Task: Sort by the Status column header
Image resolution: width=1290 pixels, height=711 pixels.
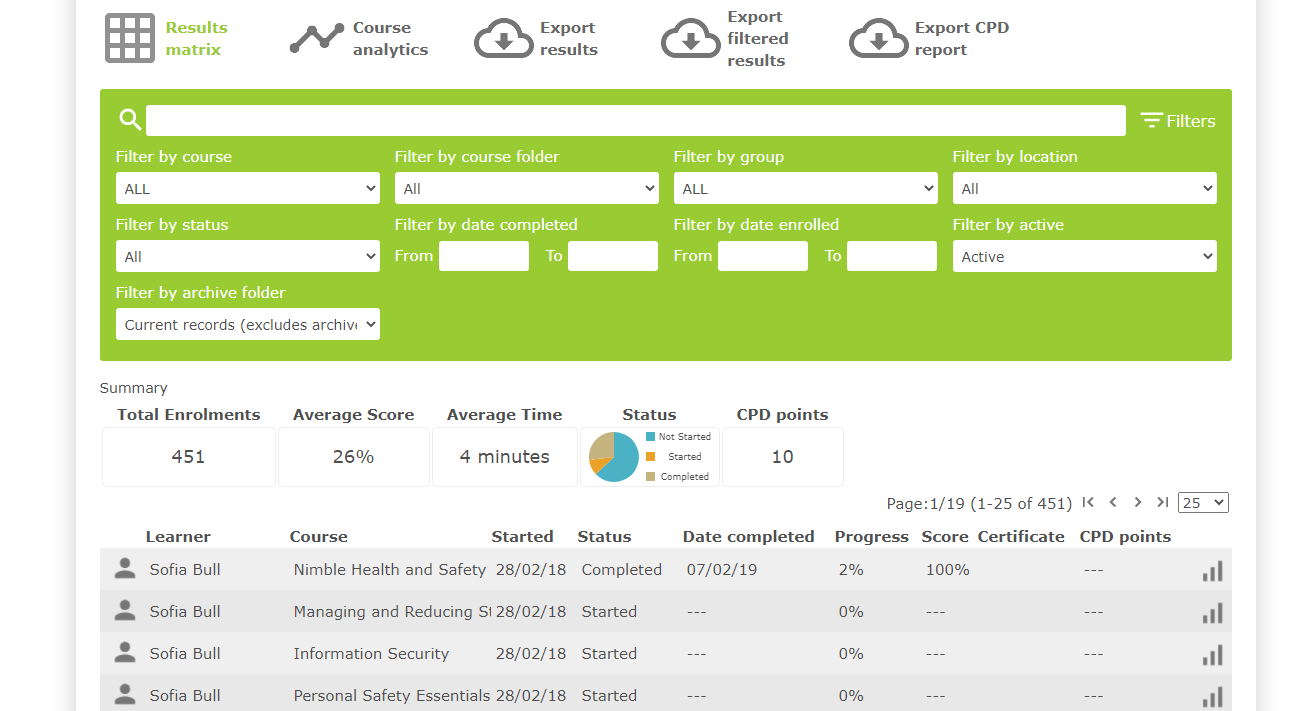Action: pyautogui.click(x=604, y=536)
